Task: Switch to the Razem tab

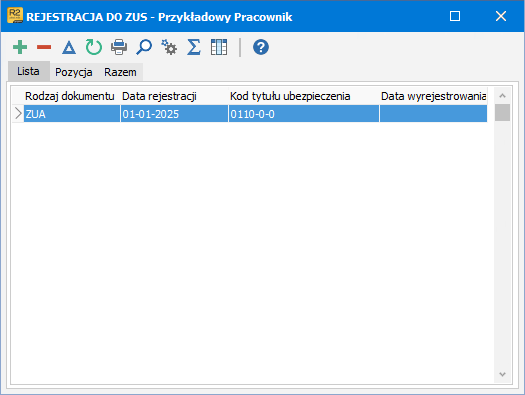Action: click(120, 72)
